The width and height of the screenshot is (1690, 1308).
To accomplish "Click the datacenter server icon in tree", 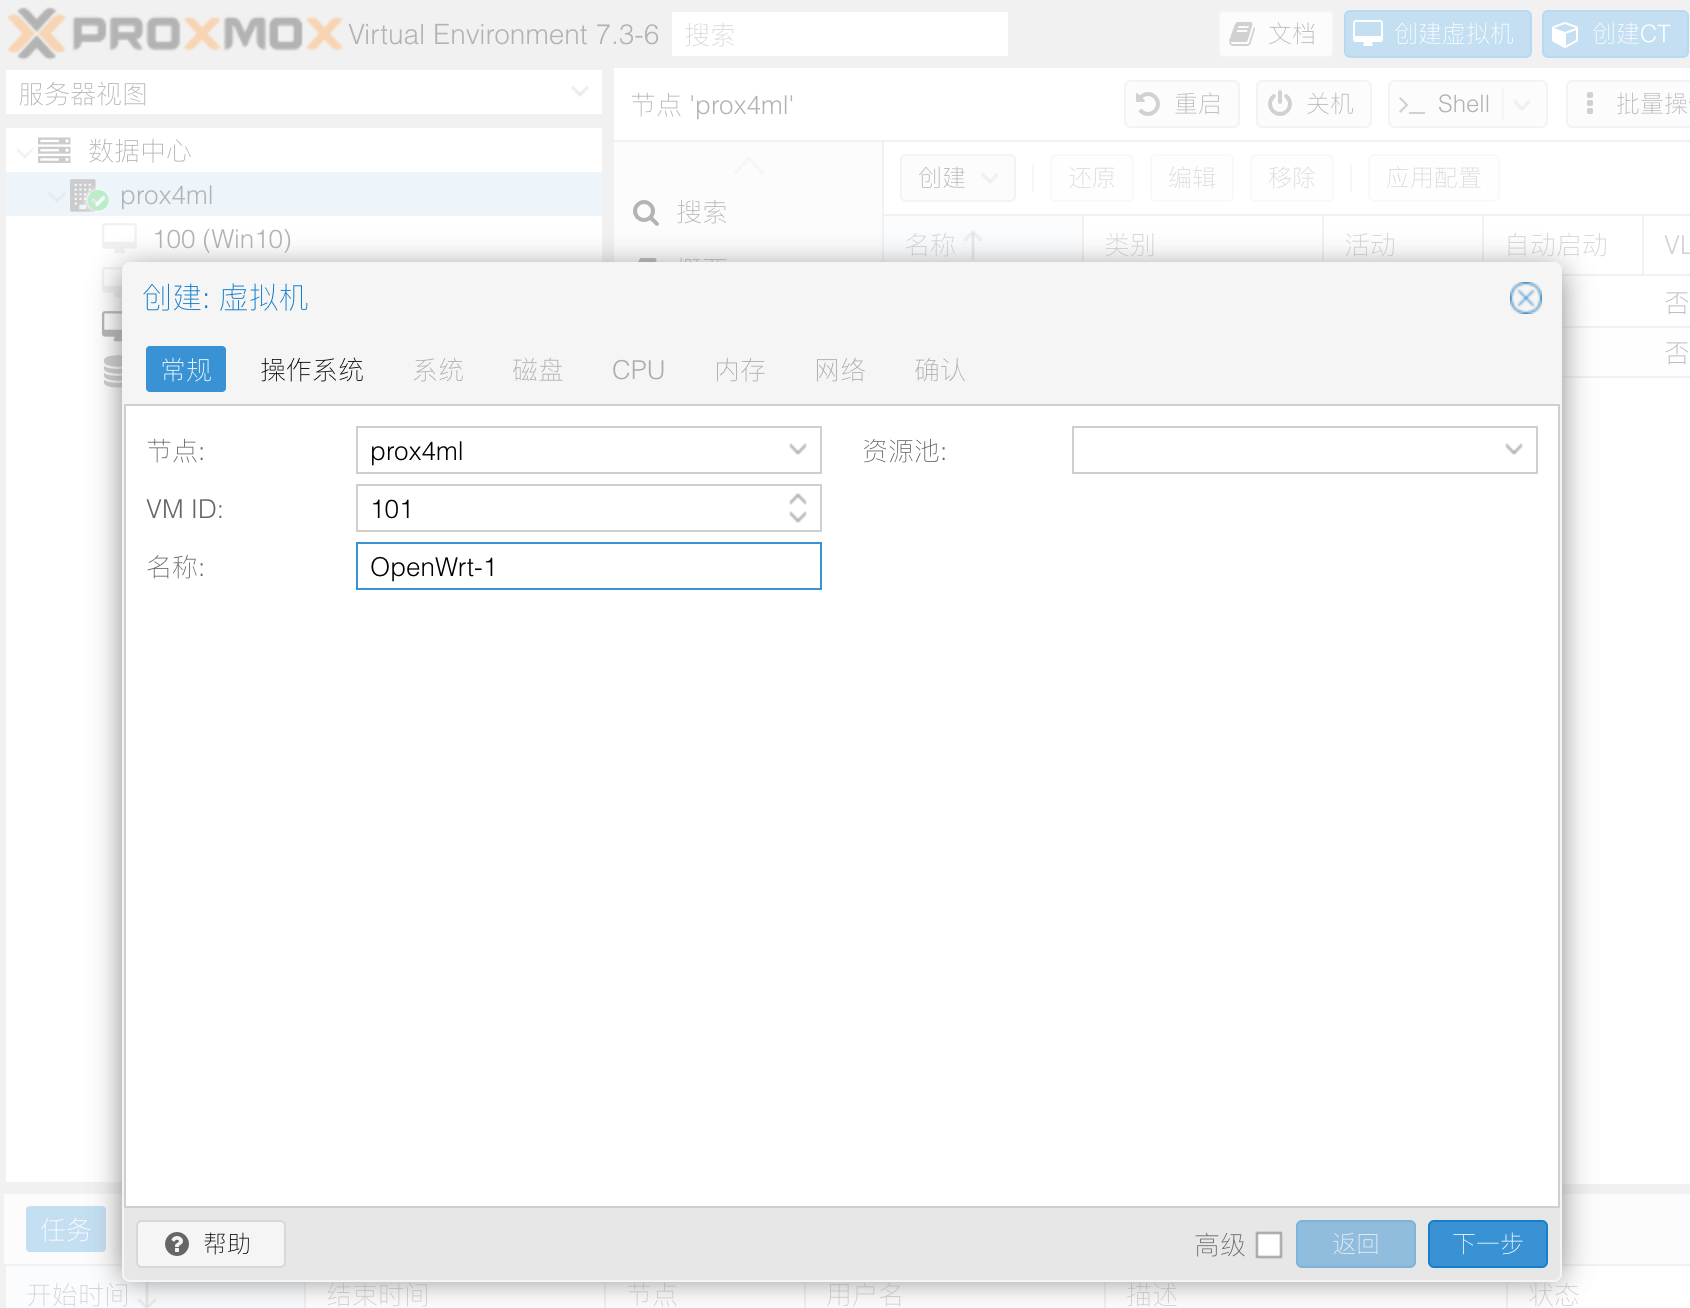I will [54, 150].
